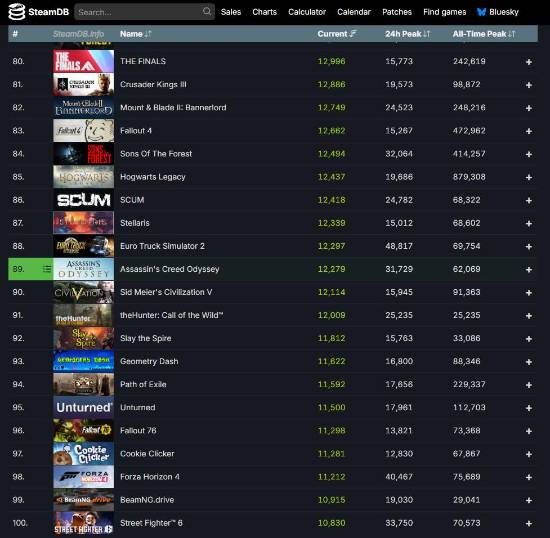Go to the Calculator page
The width and height of the screenshot is (550, 538).
coord(307,12)
